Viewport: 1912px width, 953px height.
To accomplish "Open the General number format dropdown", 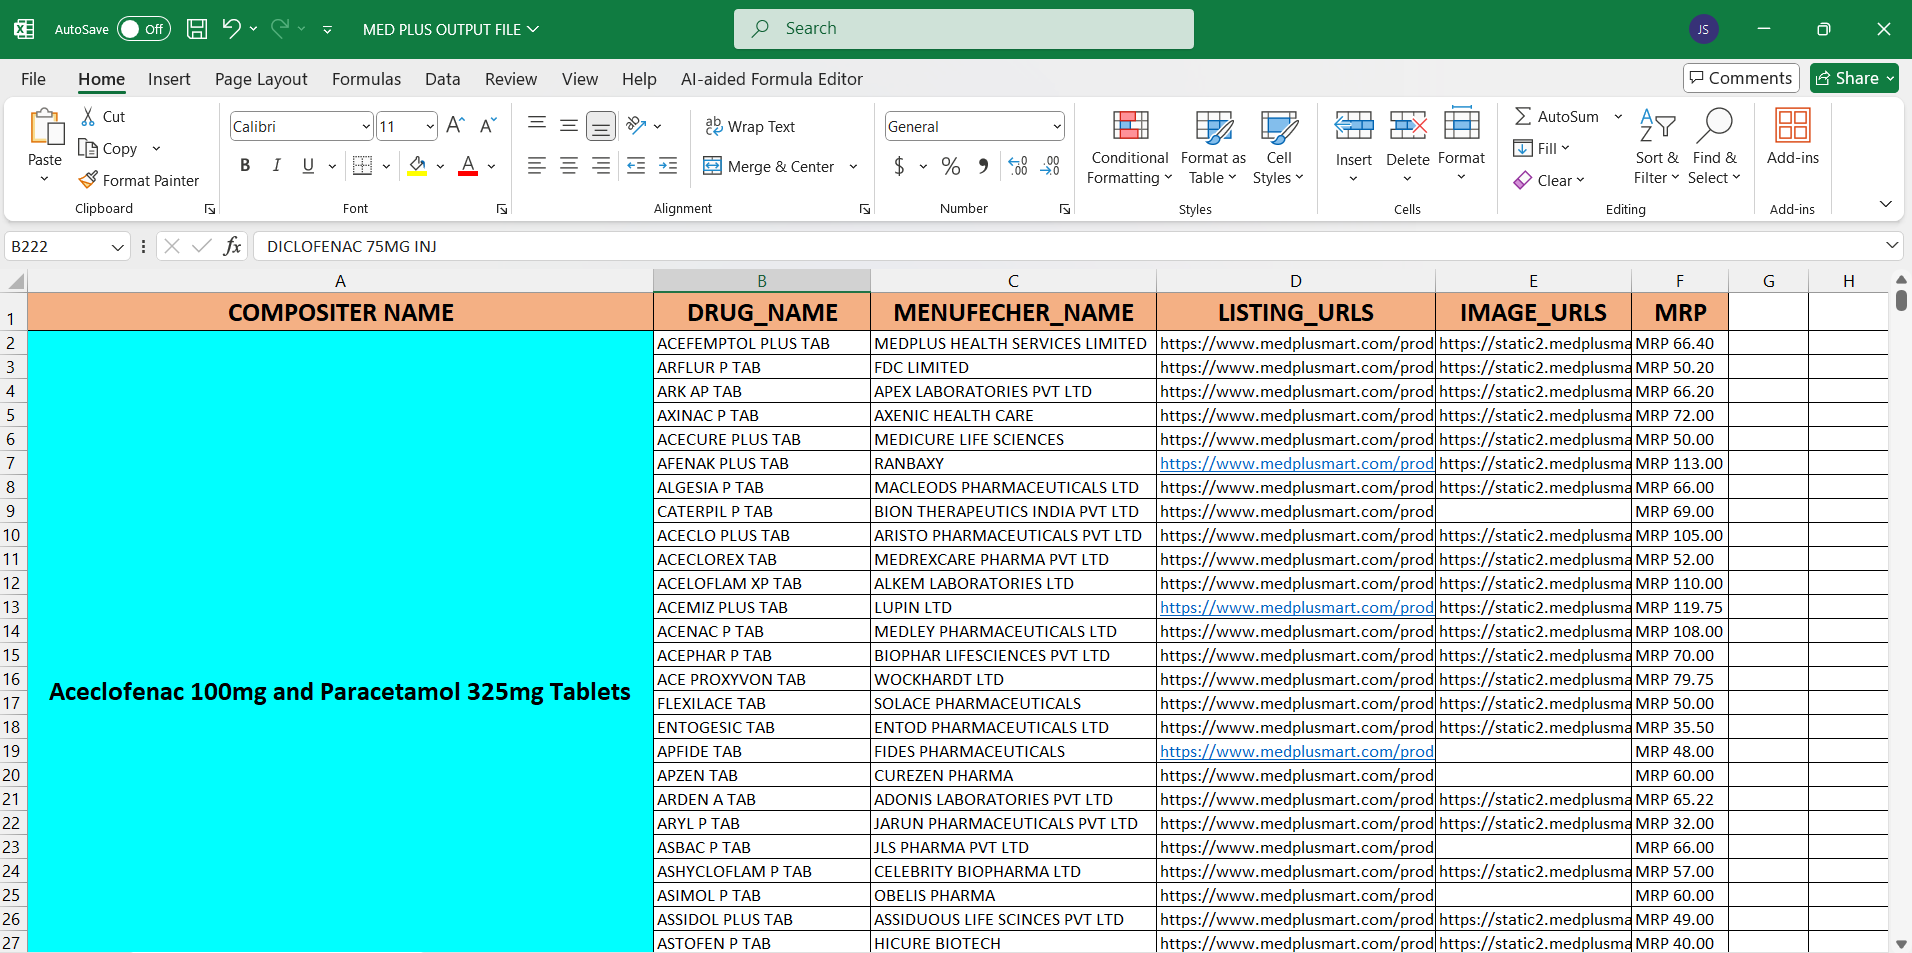I will [x=1057, y=126].
